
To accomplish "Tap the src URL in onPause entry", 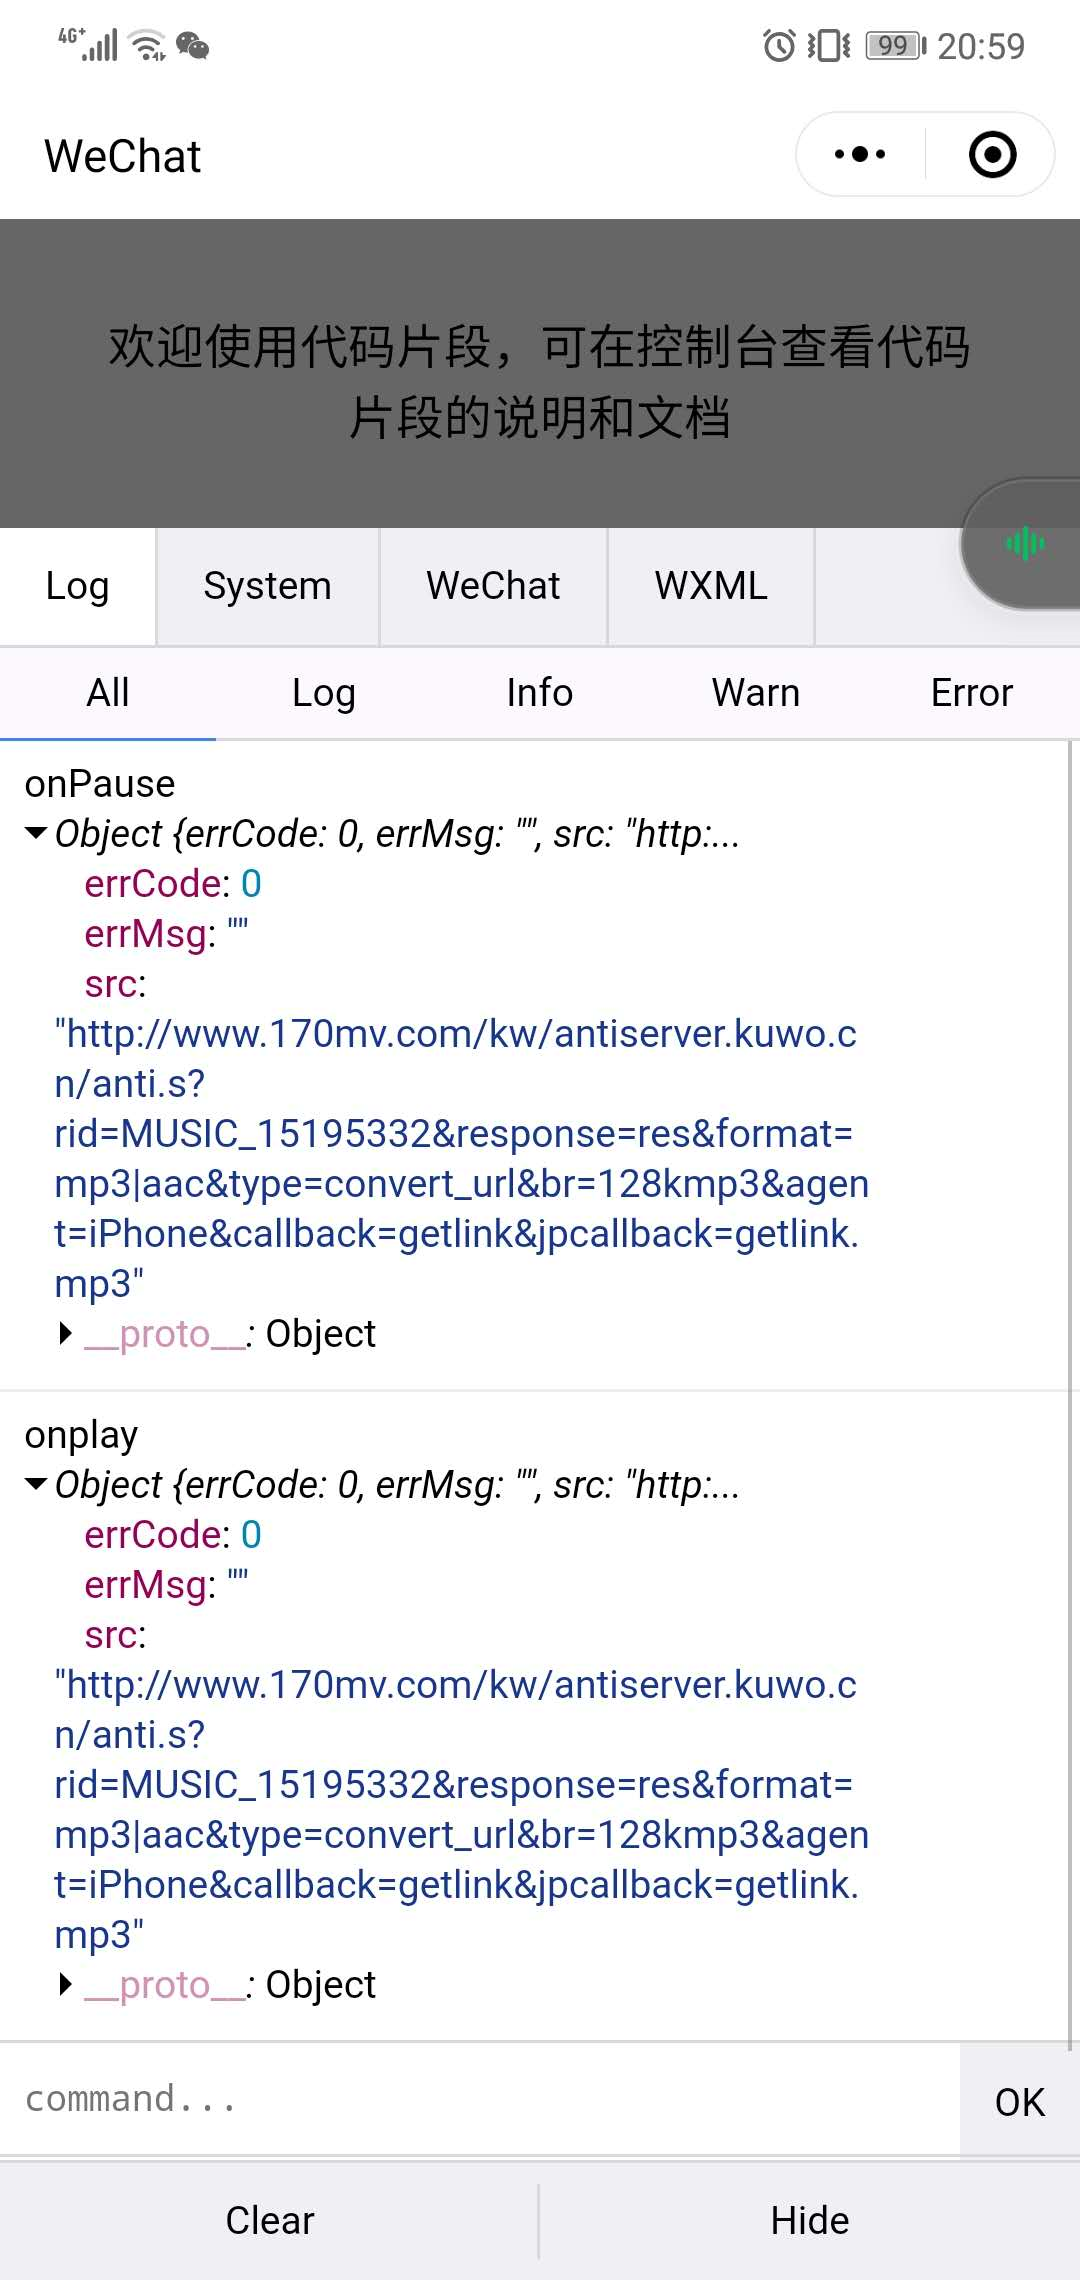I will 461,1158.
